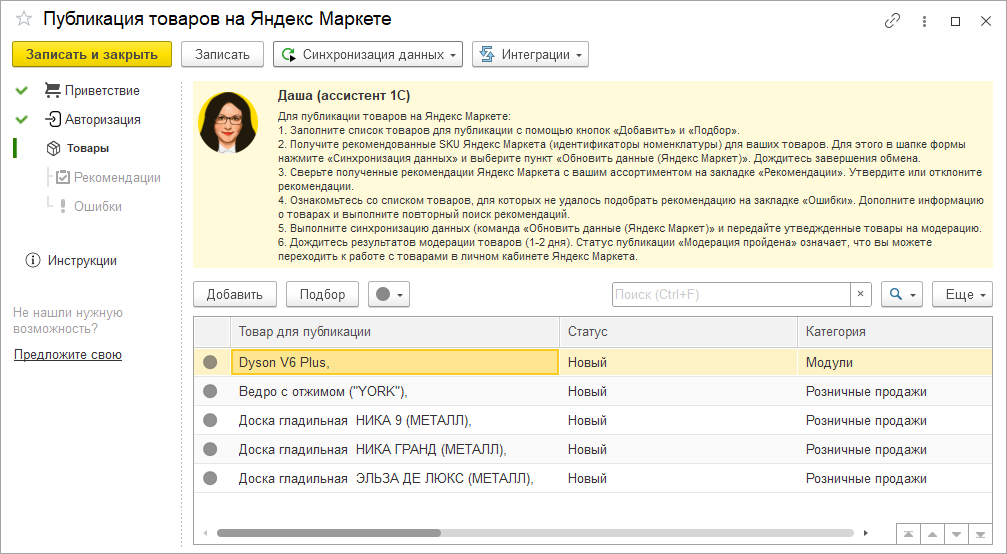Click the Добавить button
1007x554 pixels.
pos(234,294)
